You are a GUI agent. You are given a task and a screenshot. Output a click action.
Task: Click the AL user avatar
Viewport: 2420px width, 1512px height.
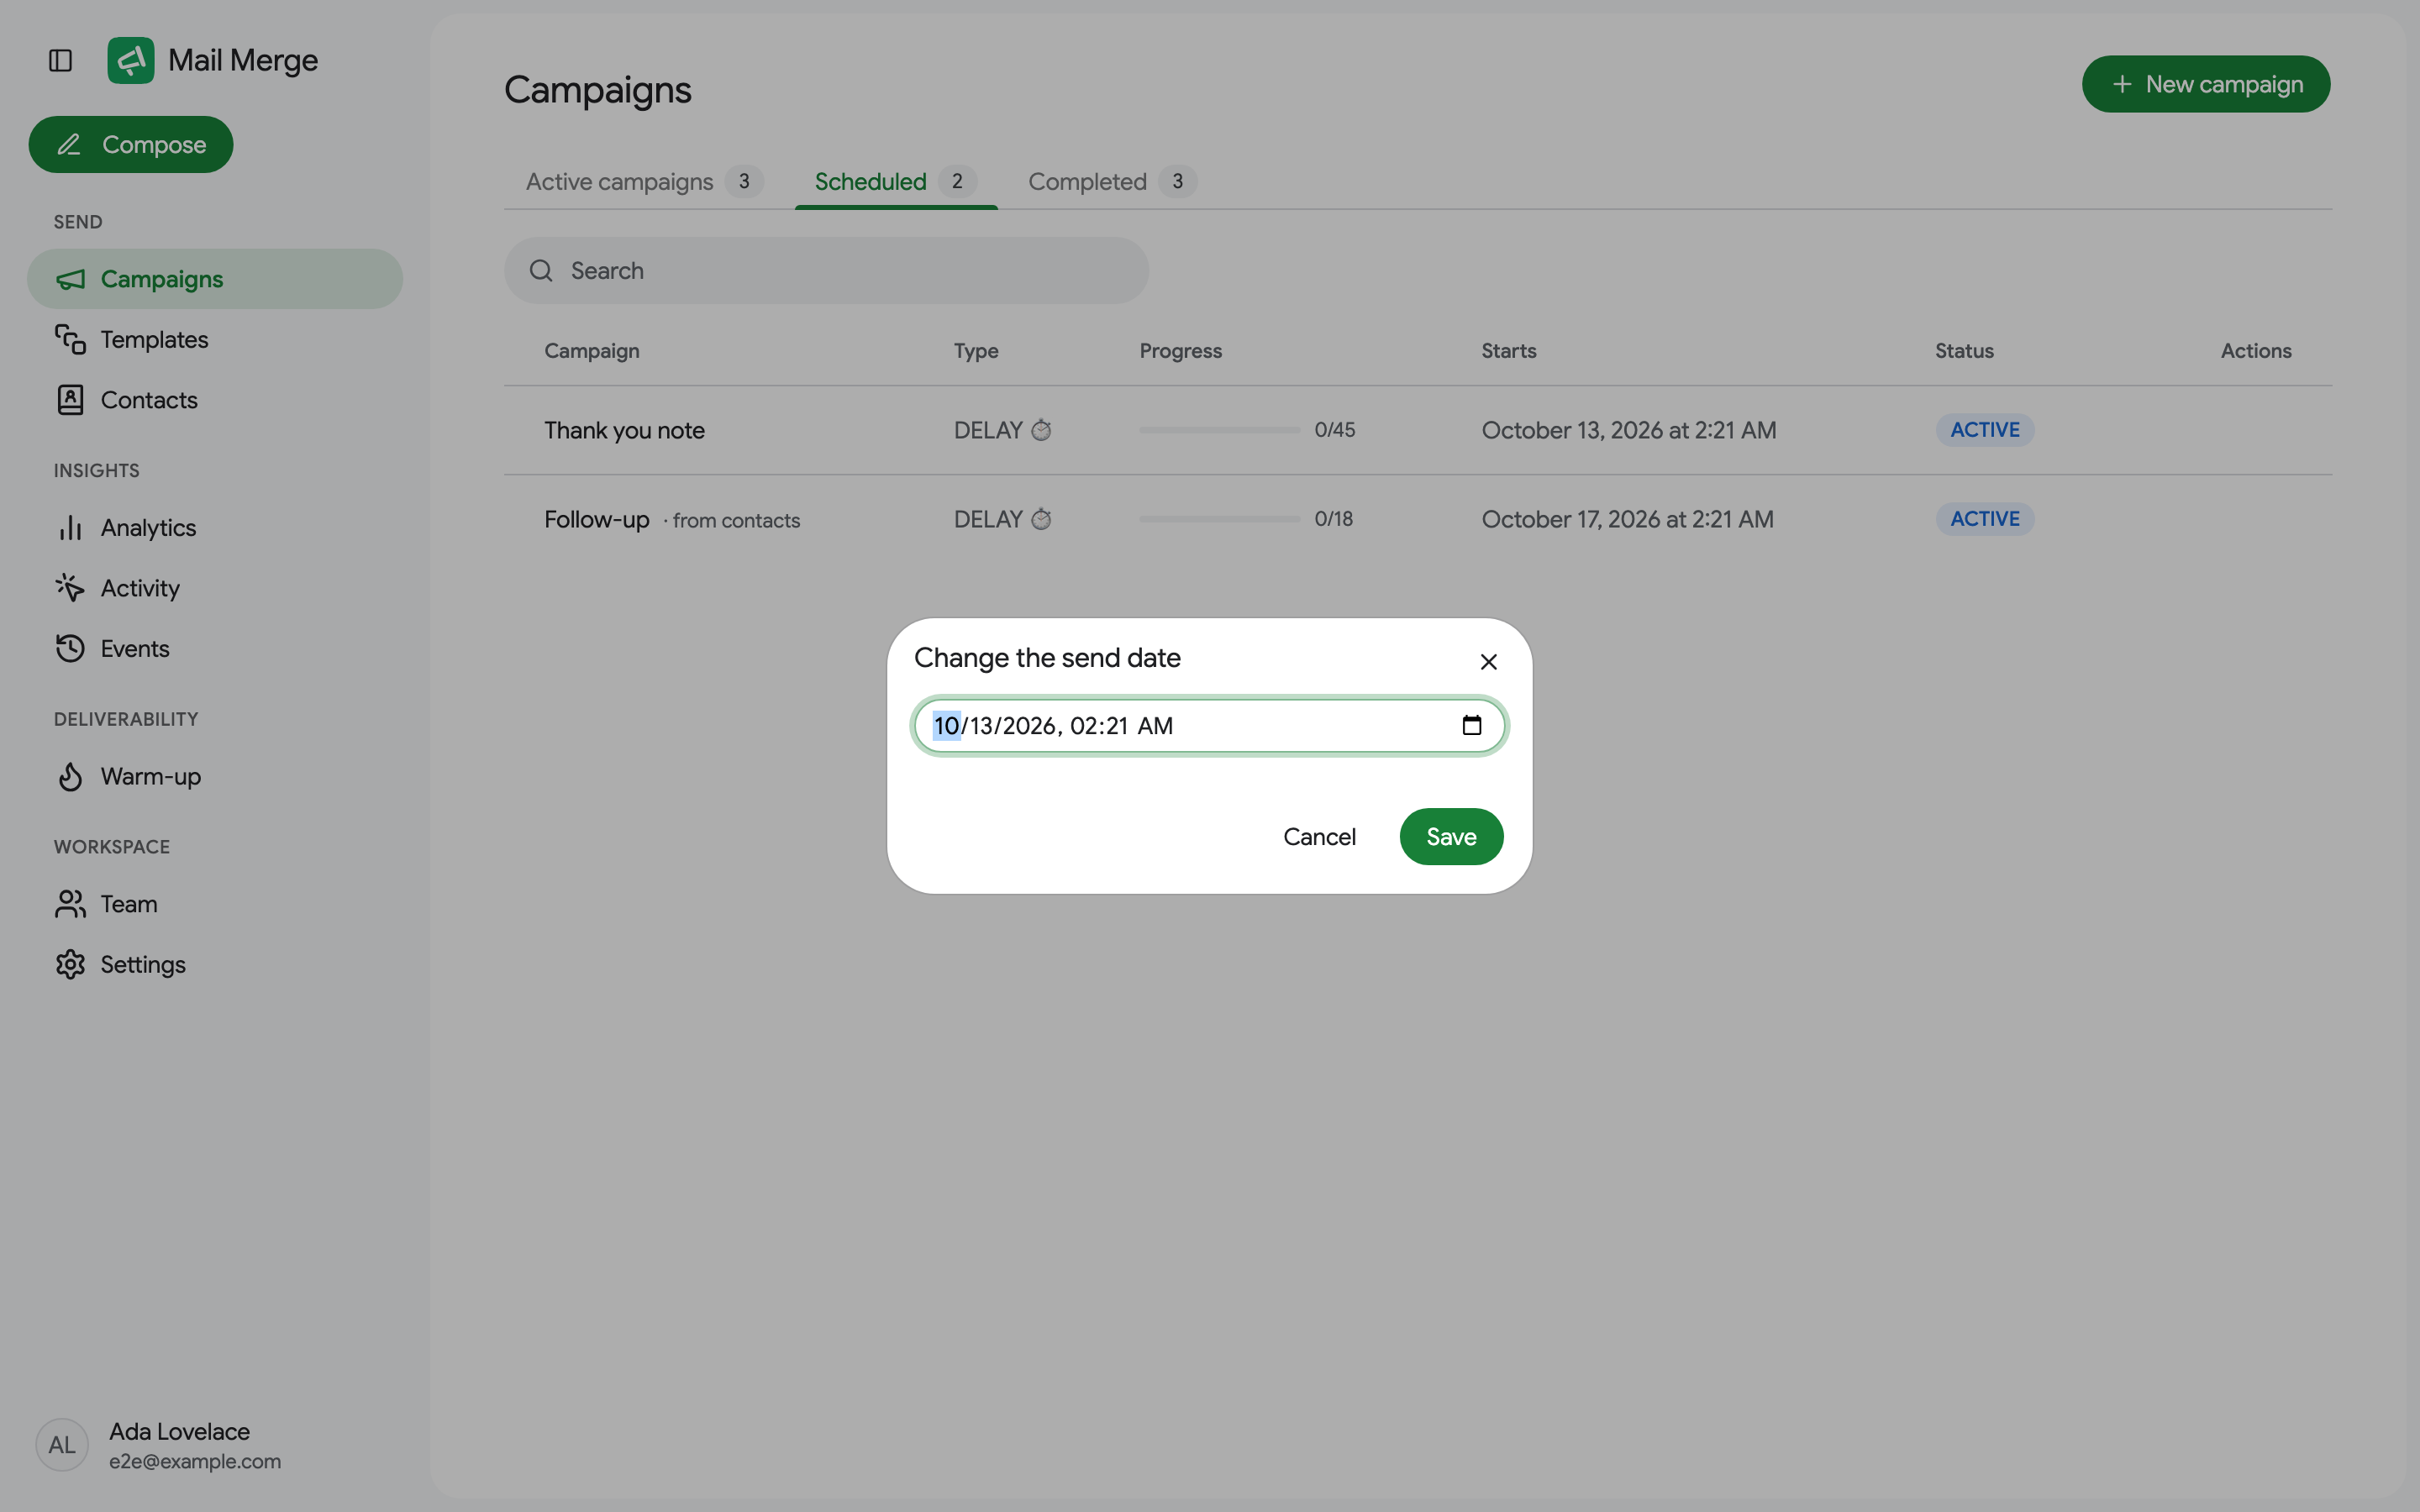(62, 1445)
